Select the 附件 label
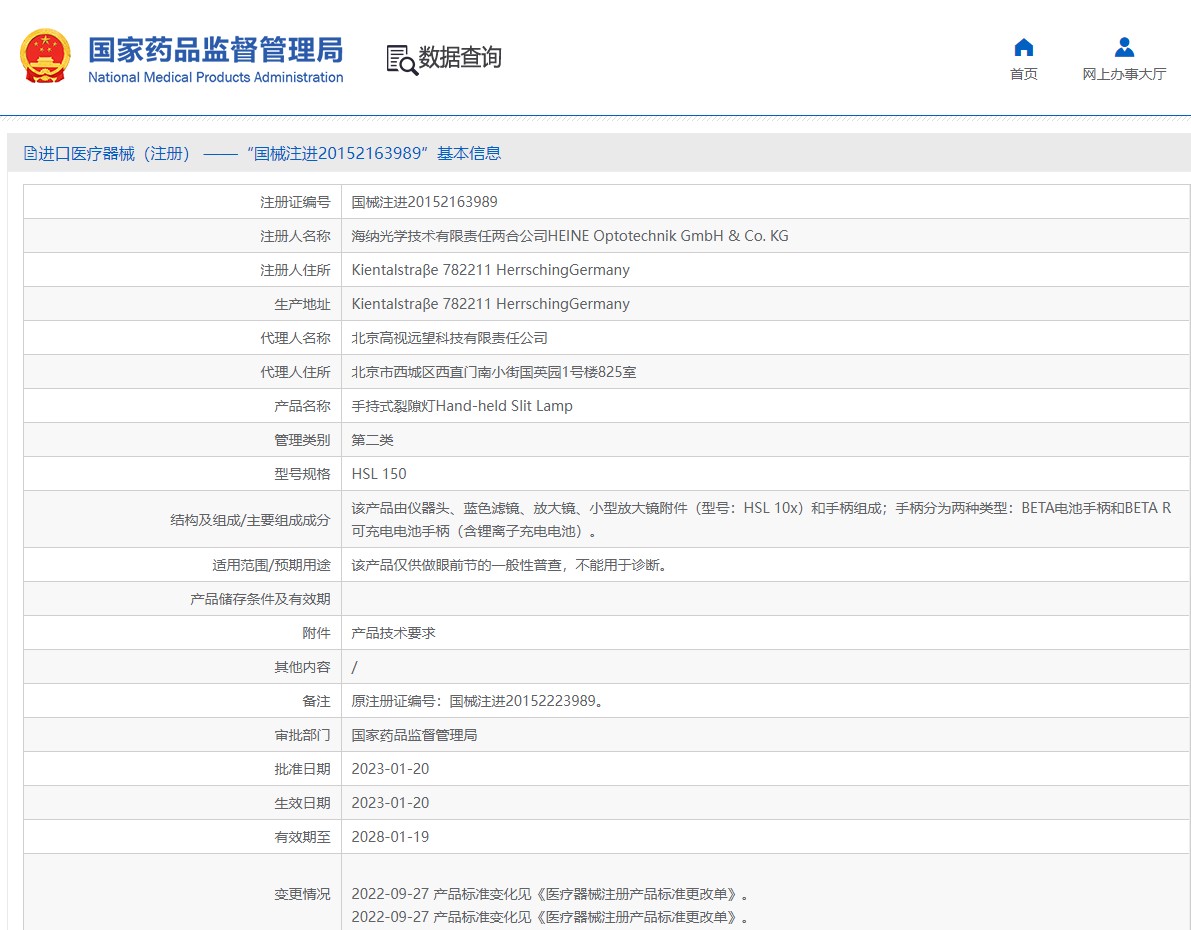This screenshot has width=1191, height=930. coord(317,633)
